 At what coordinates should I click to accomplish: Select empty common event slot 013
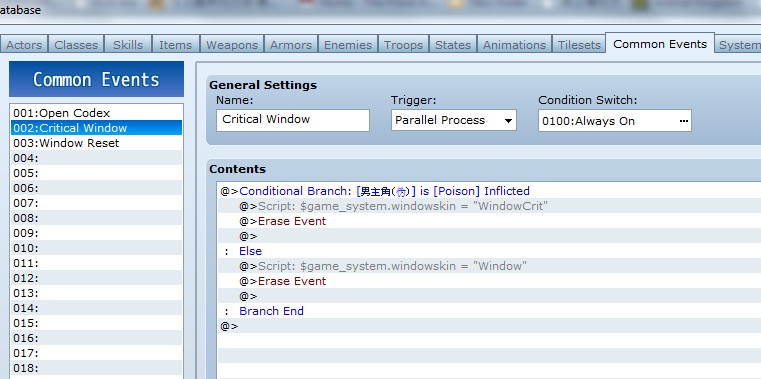pos(97,293)
